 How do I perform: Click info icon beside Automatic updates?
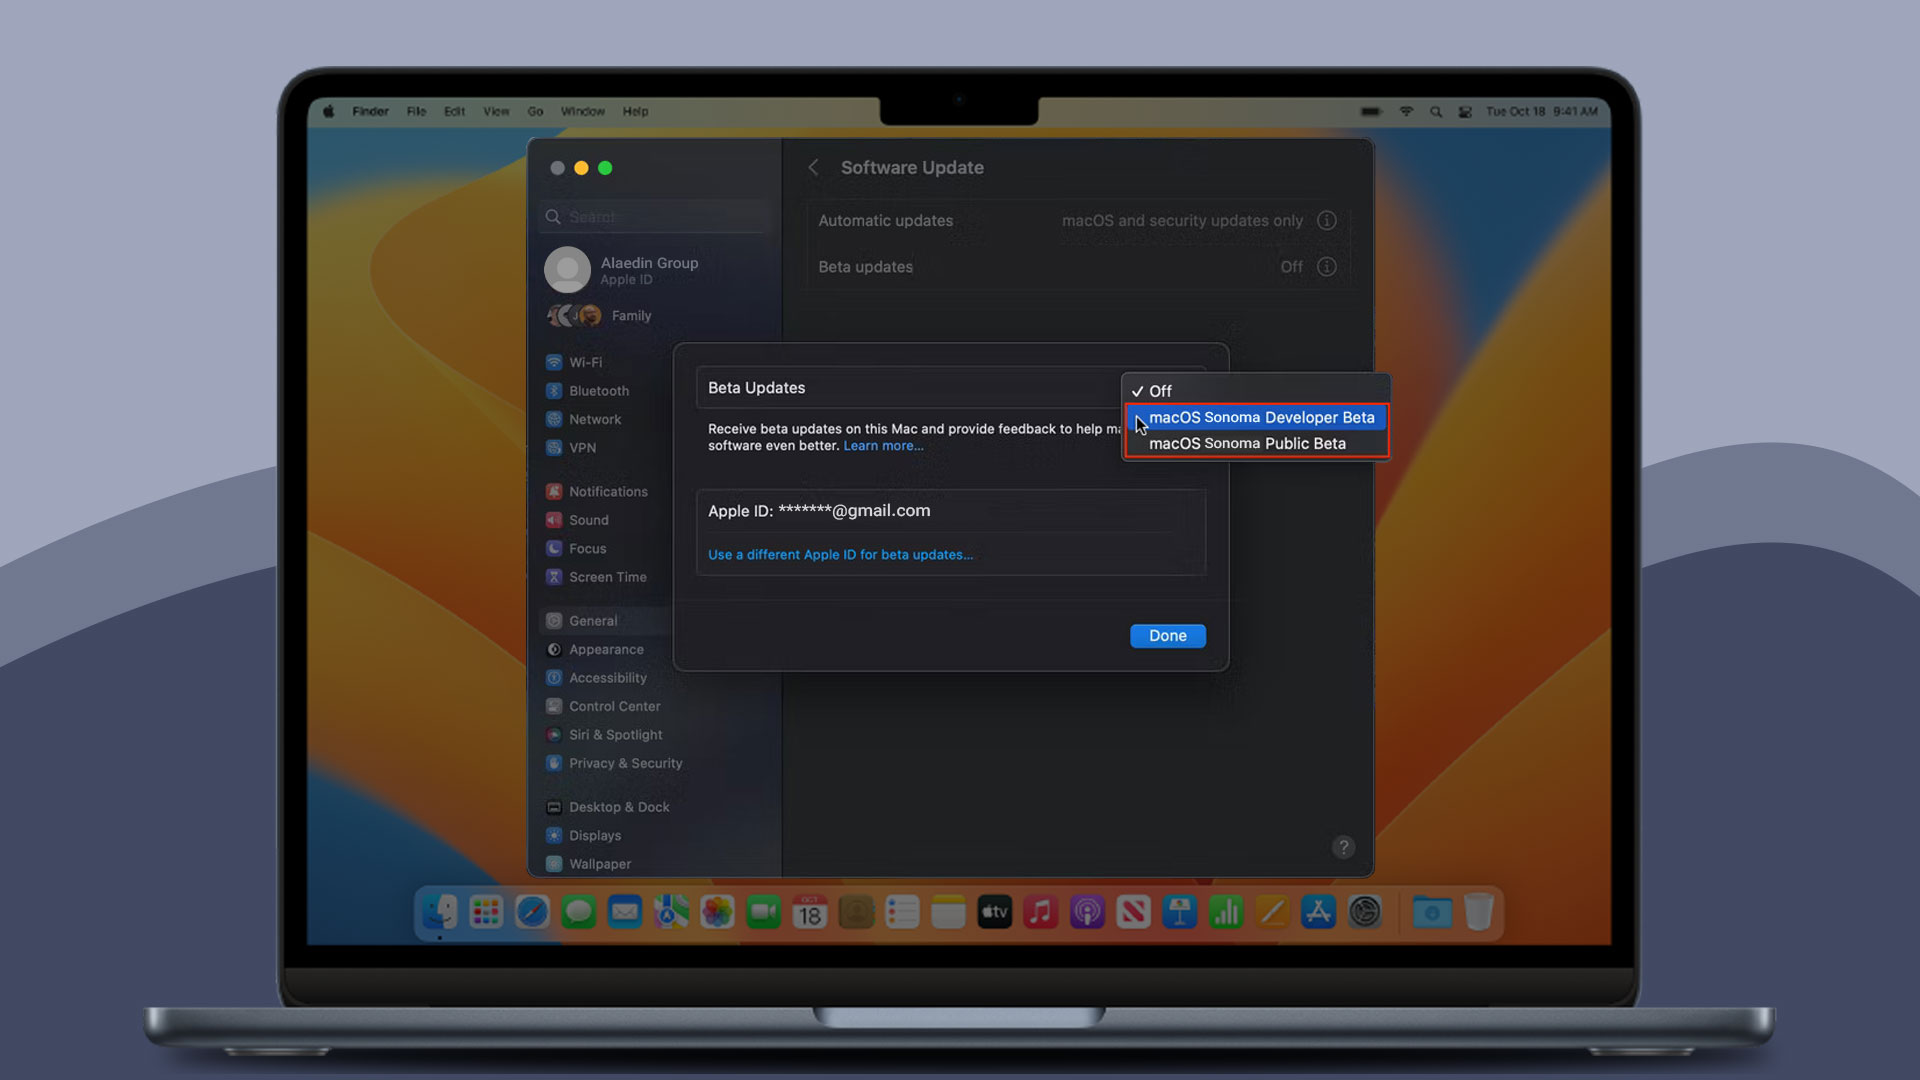pyautogui.click(x=1326, y=220)
